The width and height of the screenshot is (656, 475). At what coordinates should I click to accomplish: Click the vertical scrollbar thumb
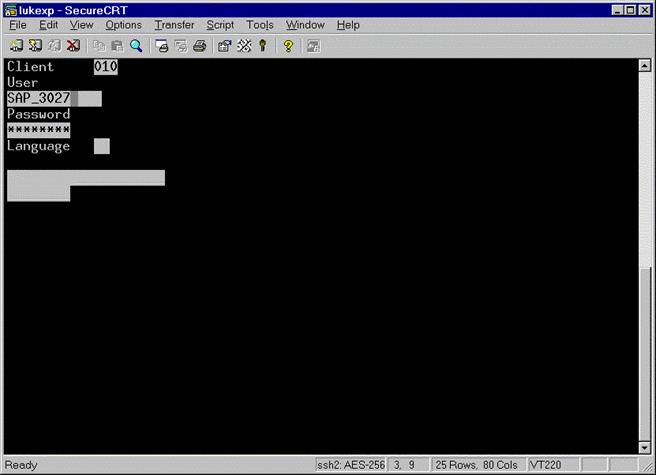(x=645, y=353)
